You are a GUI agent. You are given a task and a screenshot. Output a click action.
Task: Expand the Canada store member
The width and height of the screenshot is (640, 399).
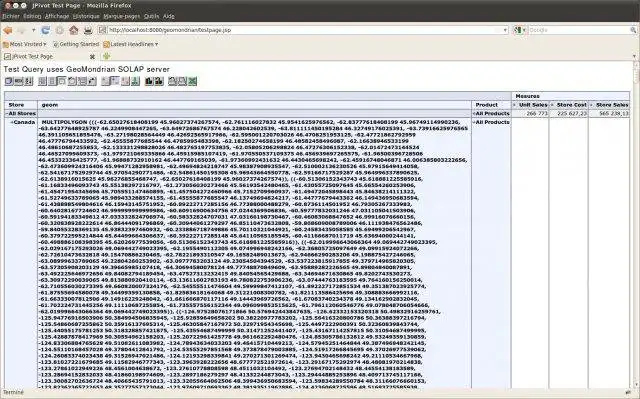[12, 122]
